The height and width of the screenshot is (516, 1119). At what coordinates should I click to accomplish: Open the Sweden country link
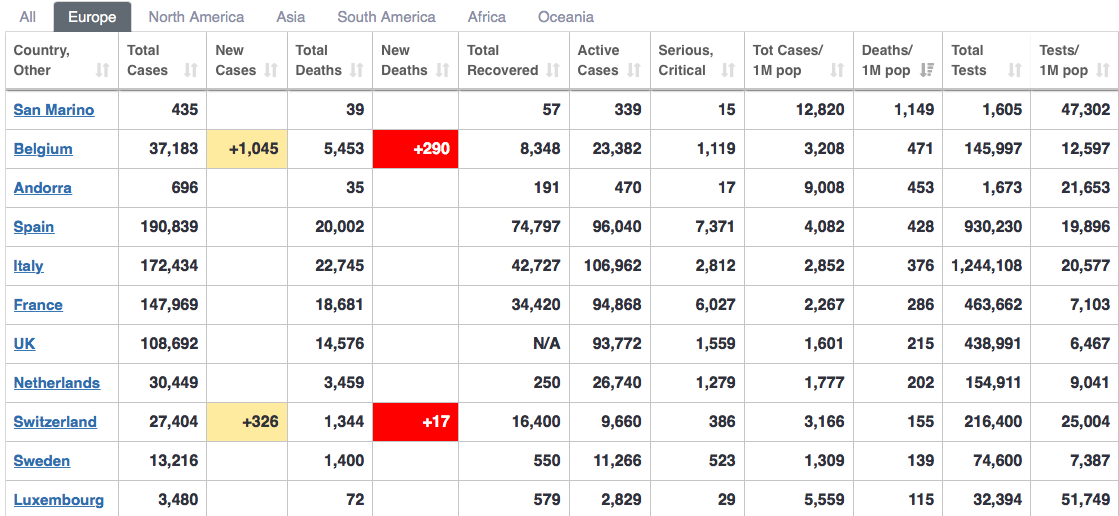point(41,460)
